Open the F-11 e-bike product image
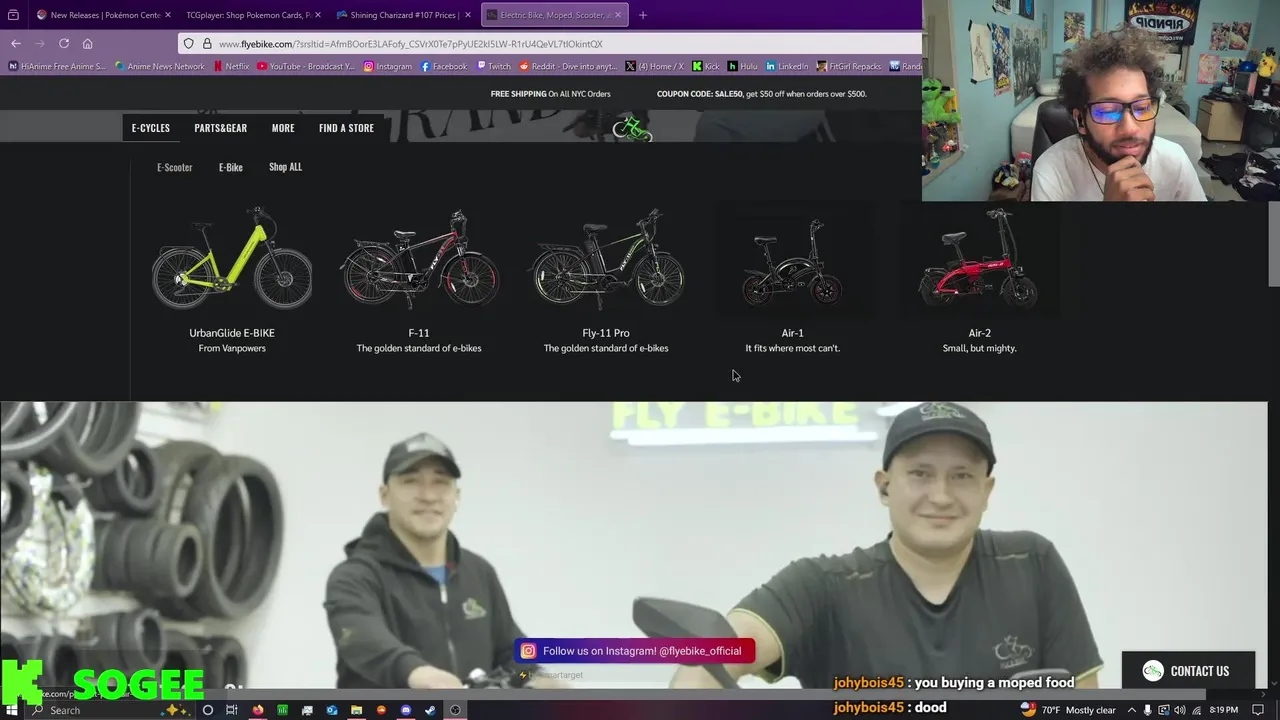 (419, 259)
